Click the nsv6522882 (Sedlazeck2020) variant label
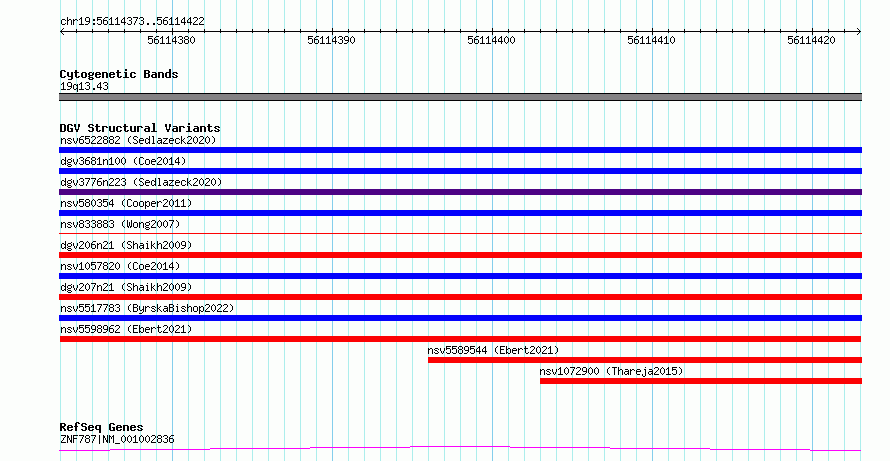 (138, 140)
